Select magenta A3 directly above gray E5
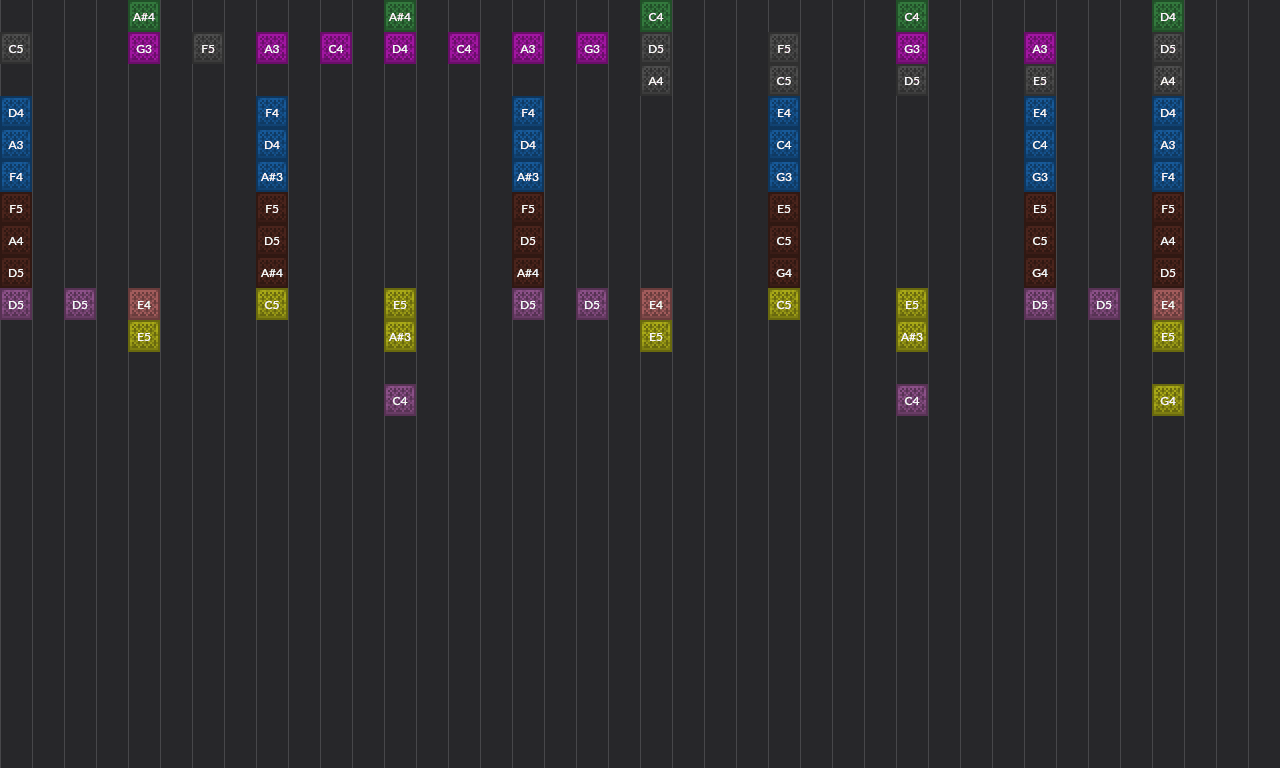The width and height of the screenshot is (1280, 768). point(1040,48)
